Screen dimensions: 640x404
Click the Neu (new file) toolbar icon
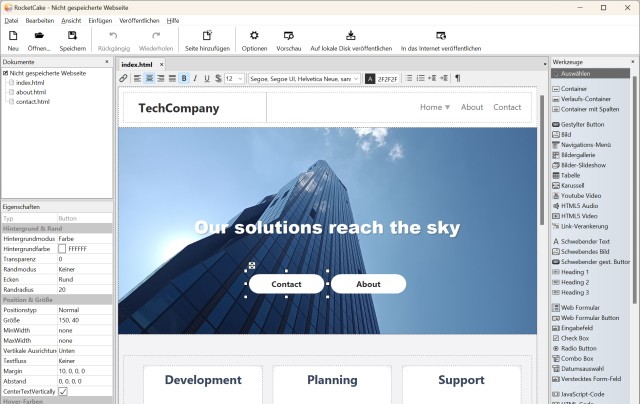(x=13, y=36)
